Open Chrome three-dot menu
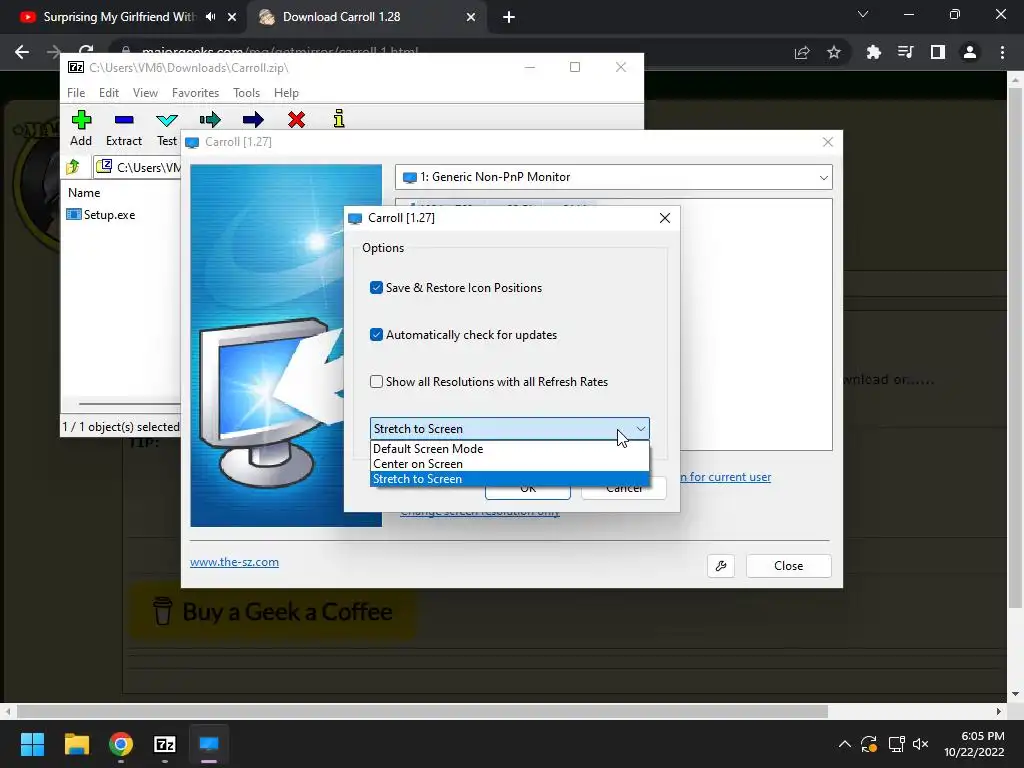 tap(1002, 52)
